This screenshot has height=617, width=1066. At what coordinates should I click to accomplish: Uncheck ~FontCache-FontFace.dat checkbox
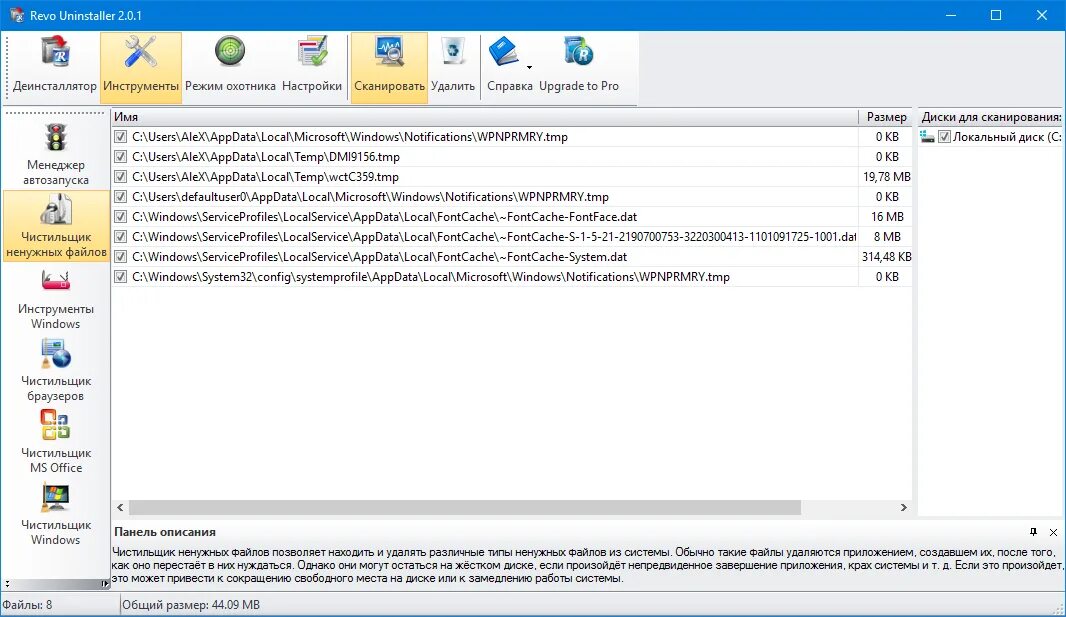click(120, 217)
